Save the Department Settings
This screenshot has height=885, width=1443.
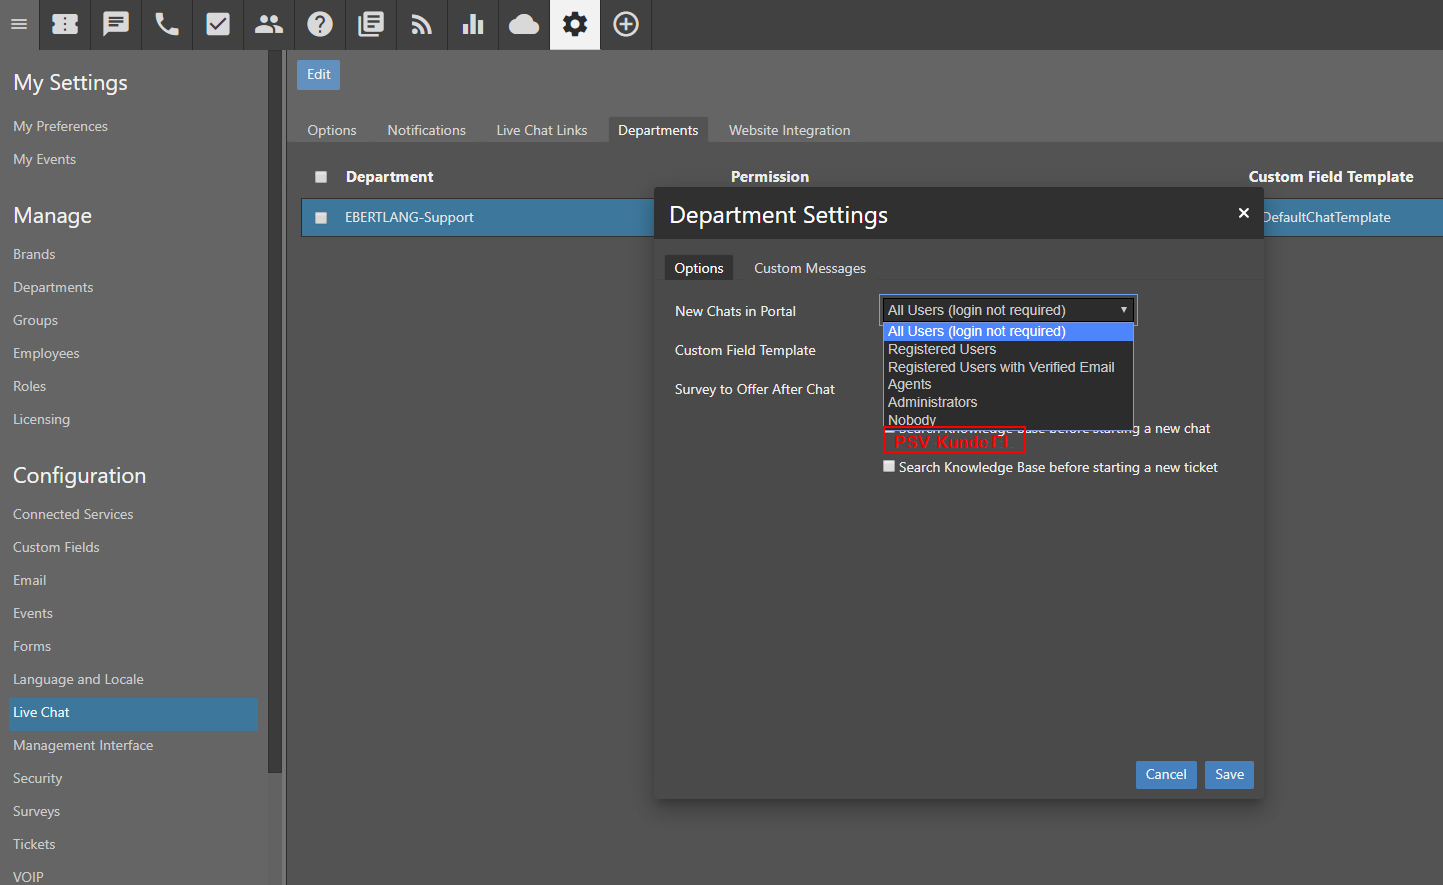pos(1229,775)
